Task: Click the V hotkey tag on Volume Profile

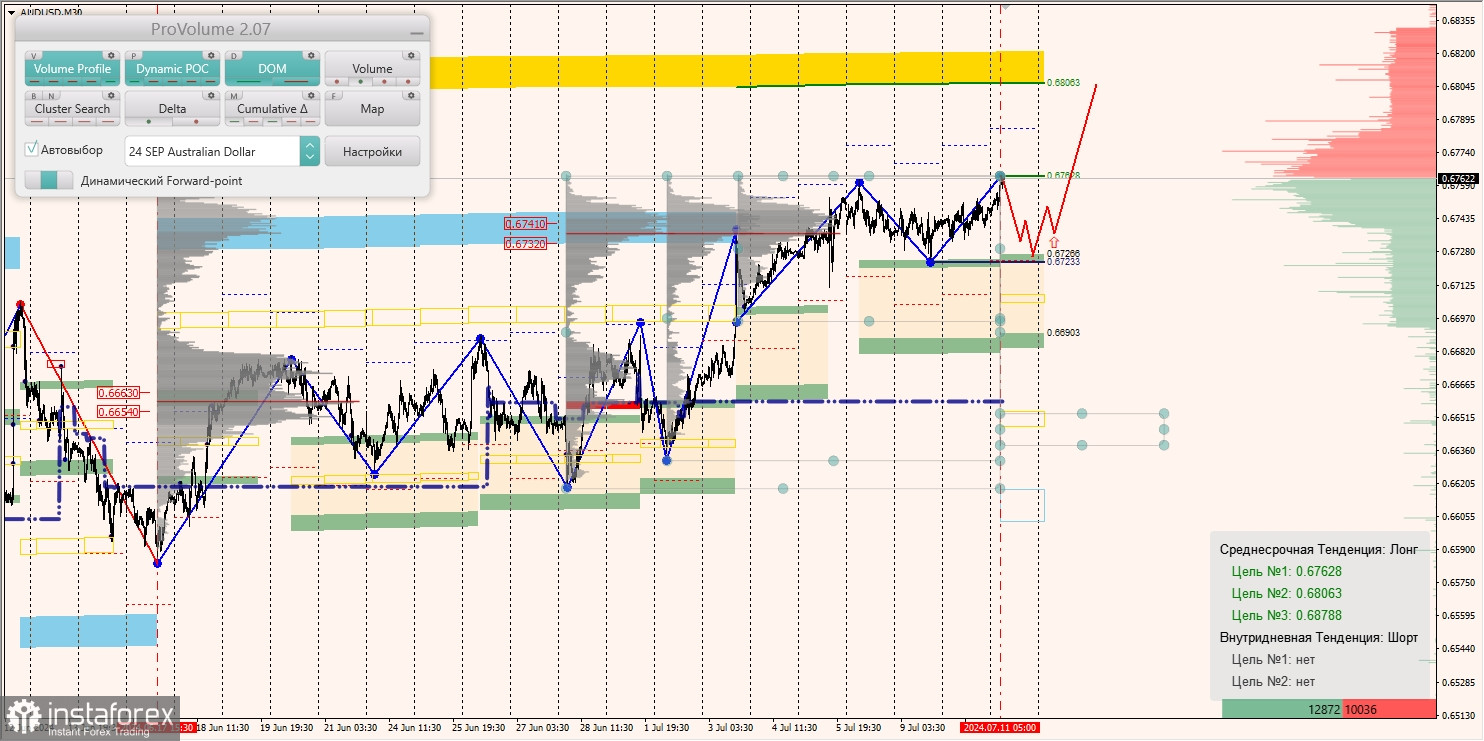Action: click(x=34, y=56)
